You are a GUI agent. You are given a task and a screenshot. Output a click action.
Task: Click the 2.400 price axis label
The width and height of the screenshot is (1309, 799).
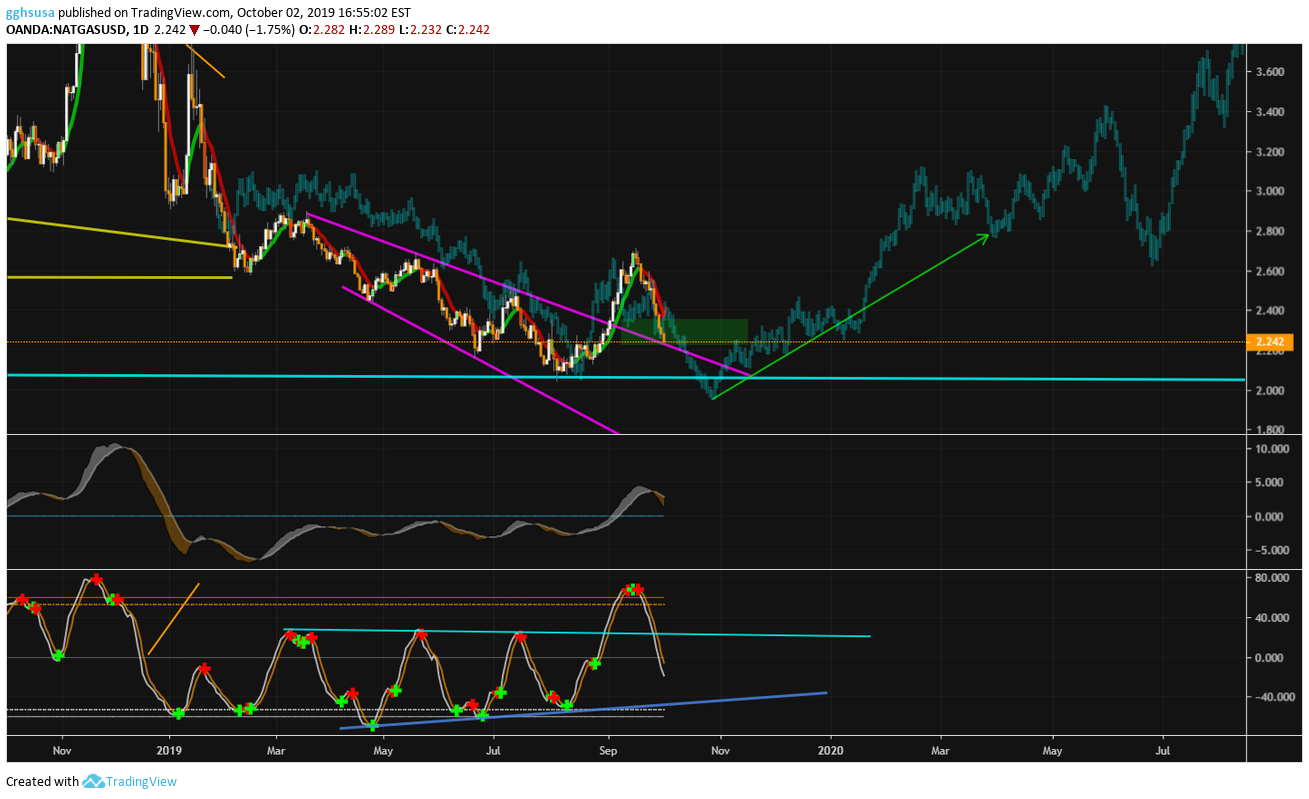coord(1272,311)
